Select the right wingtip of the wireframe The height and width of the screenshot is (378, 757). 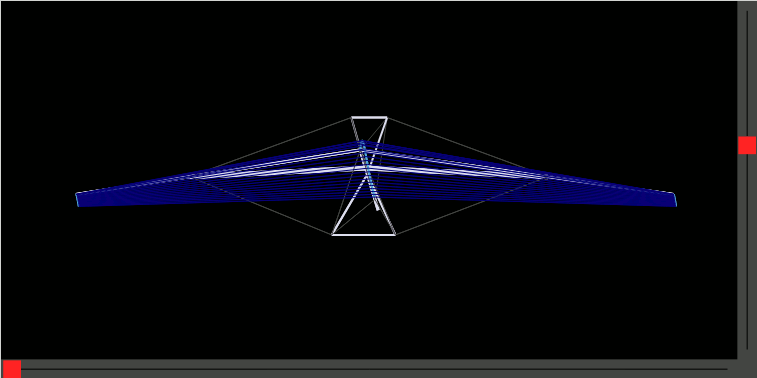(674, 199)
